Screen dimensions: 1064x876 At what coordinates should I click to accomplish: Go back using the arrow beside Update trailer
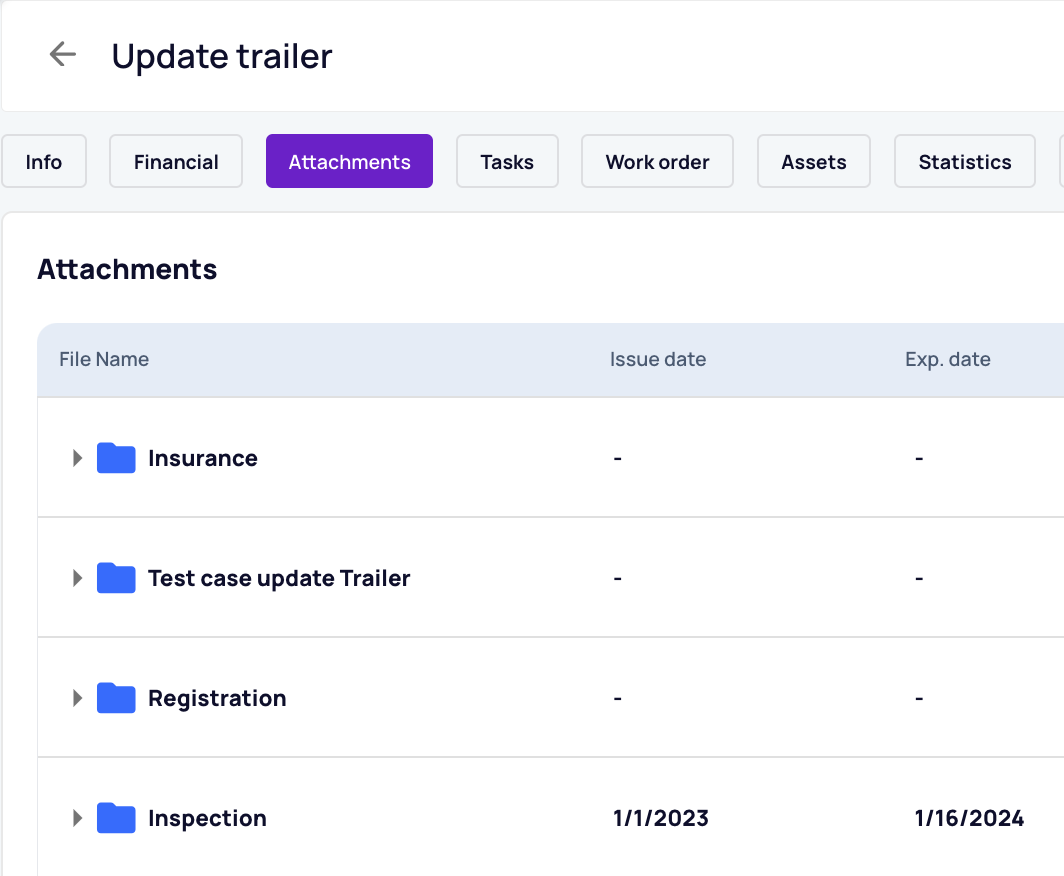[63, 54]
